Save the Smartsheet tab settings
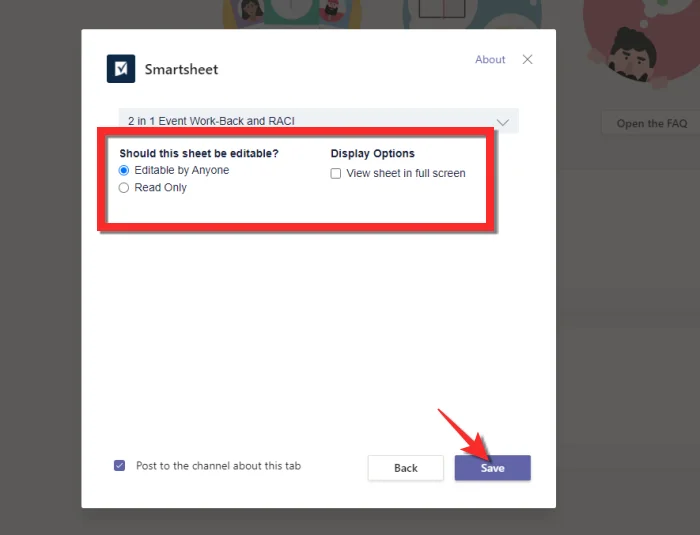 [492, 468]
